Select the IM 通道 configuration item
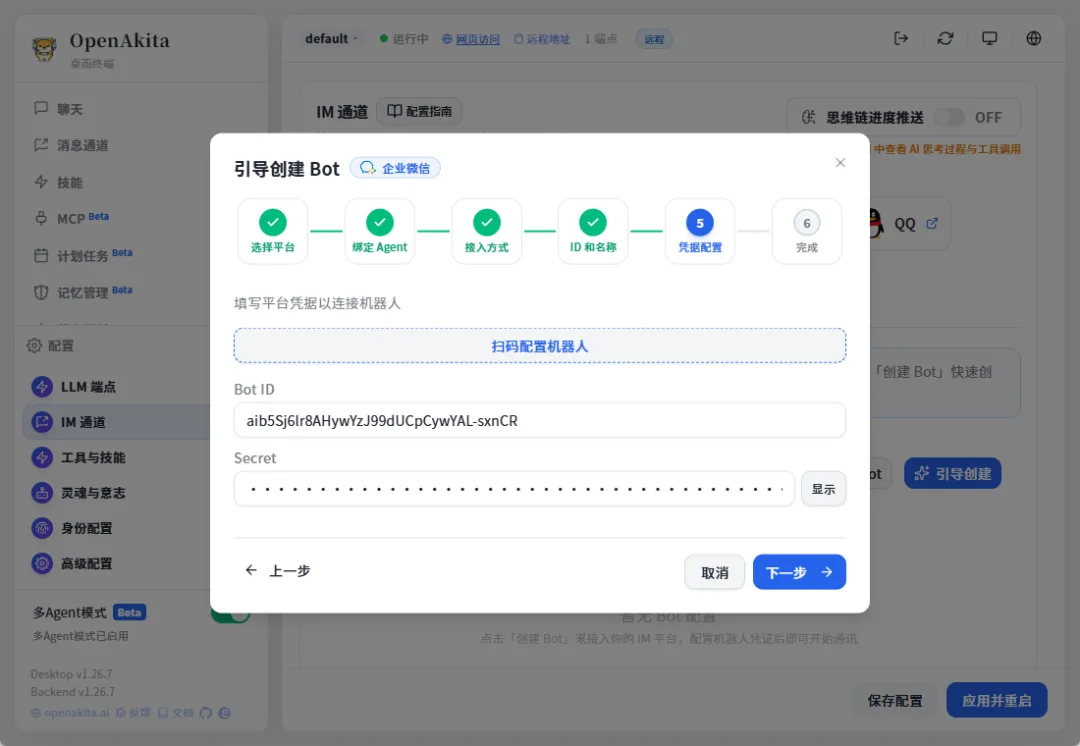The width and height of the screenshot is (1080, 746). [117, 422]
